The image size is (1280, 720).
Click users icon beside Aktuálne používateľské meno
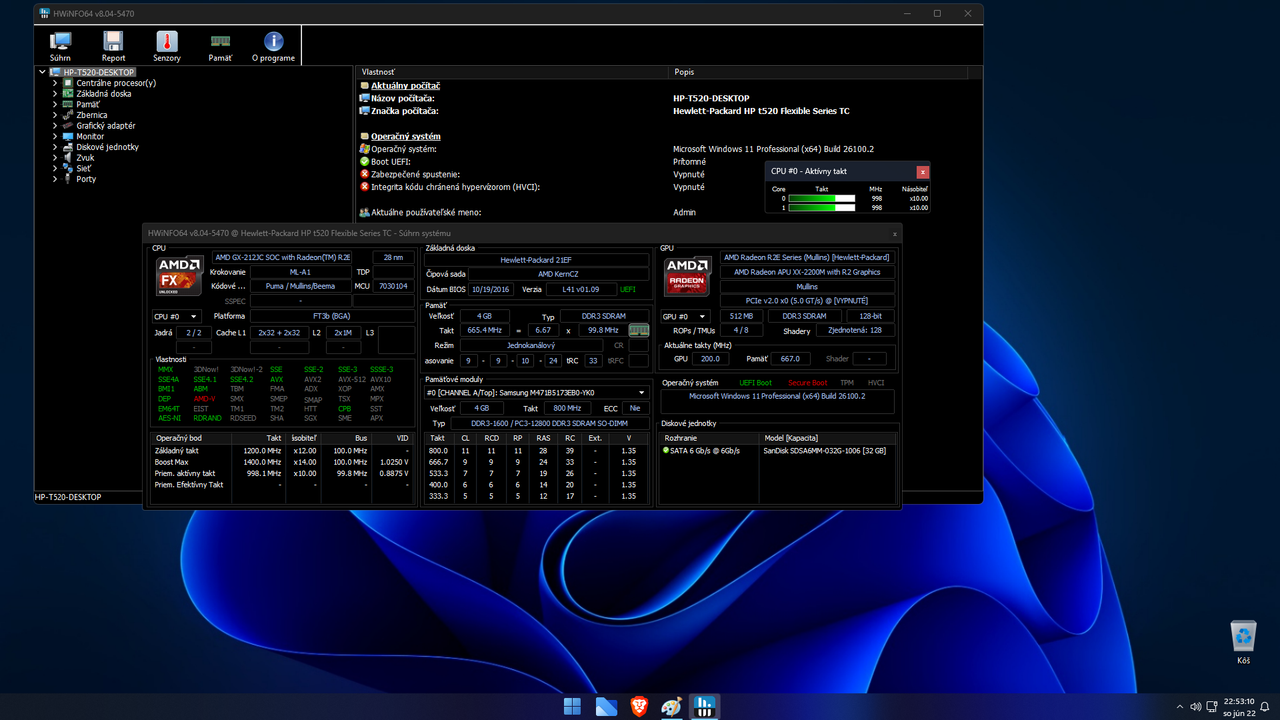point(364,212)
